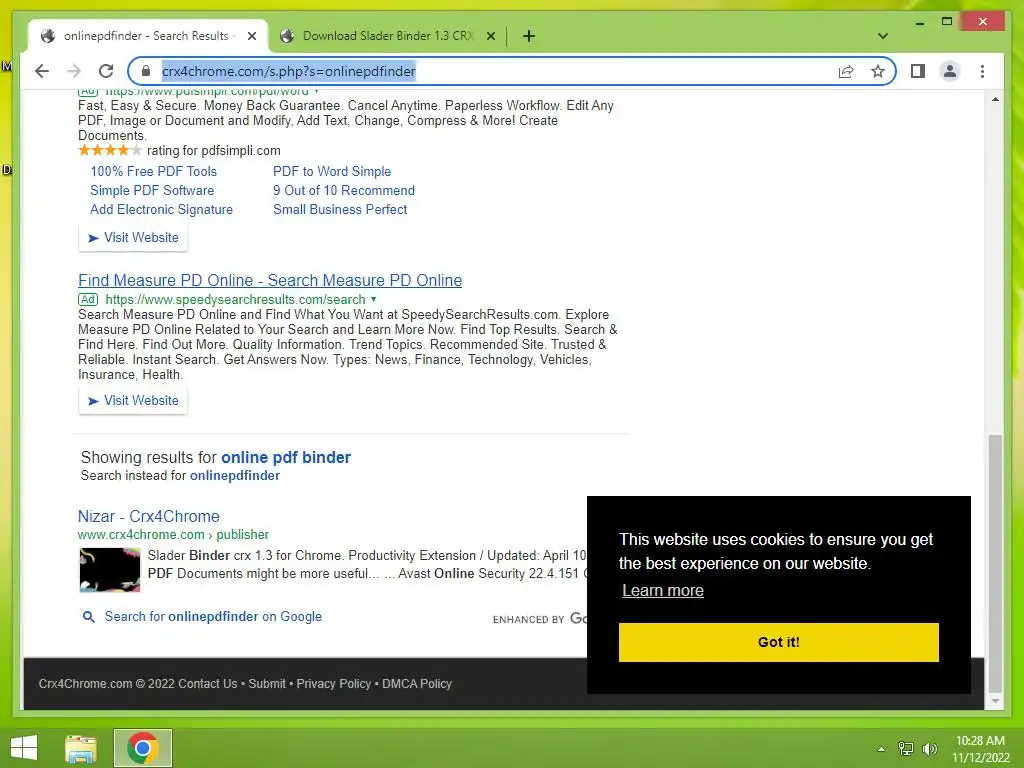Screen dimensions: 1024x768
Task: Open the DMCA Policy footer link
Action: (417, 684)
